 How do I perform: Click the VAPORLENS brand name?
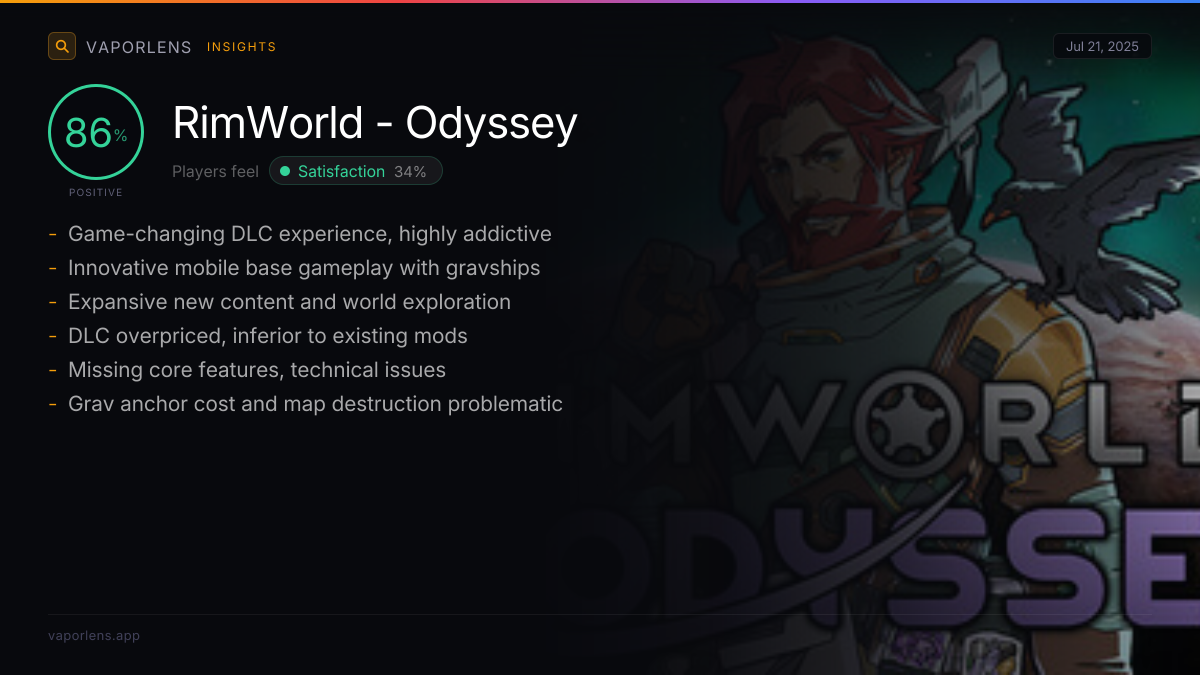click(139, 47)
